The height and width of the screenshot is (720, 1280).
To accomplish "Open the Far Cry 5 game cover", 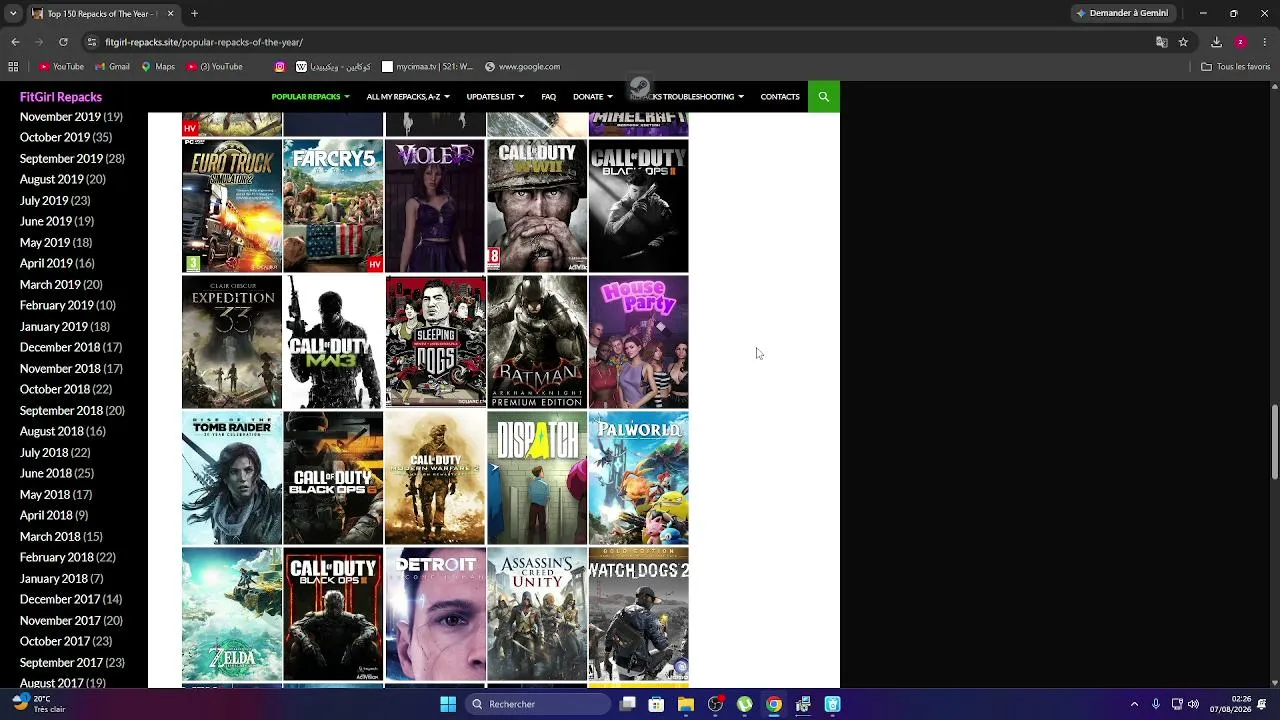I will point(333,206).
